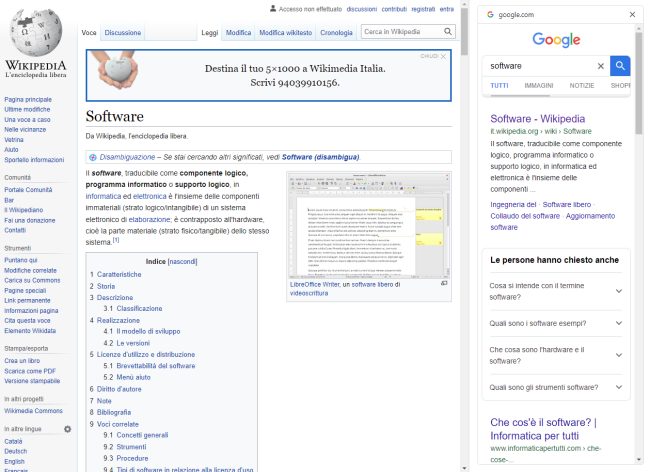Open 'Fai una donazione' sidebar link
The image size is (650, 472).
pyautogui.click(x=29, y=220)
